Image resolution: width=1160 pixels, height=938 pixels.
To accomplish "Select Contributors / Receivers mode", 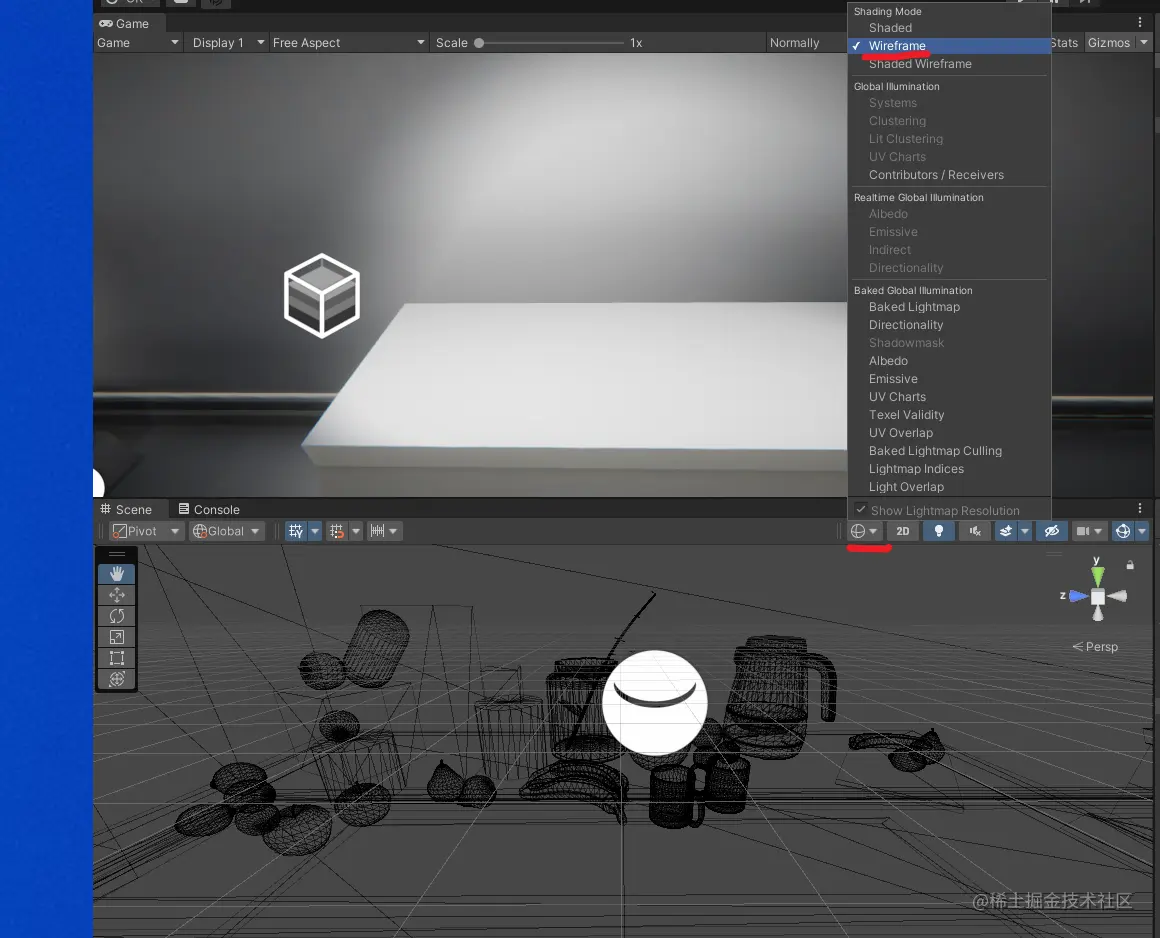I will (x=948, y=175).
